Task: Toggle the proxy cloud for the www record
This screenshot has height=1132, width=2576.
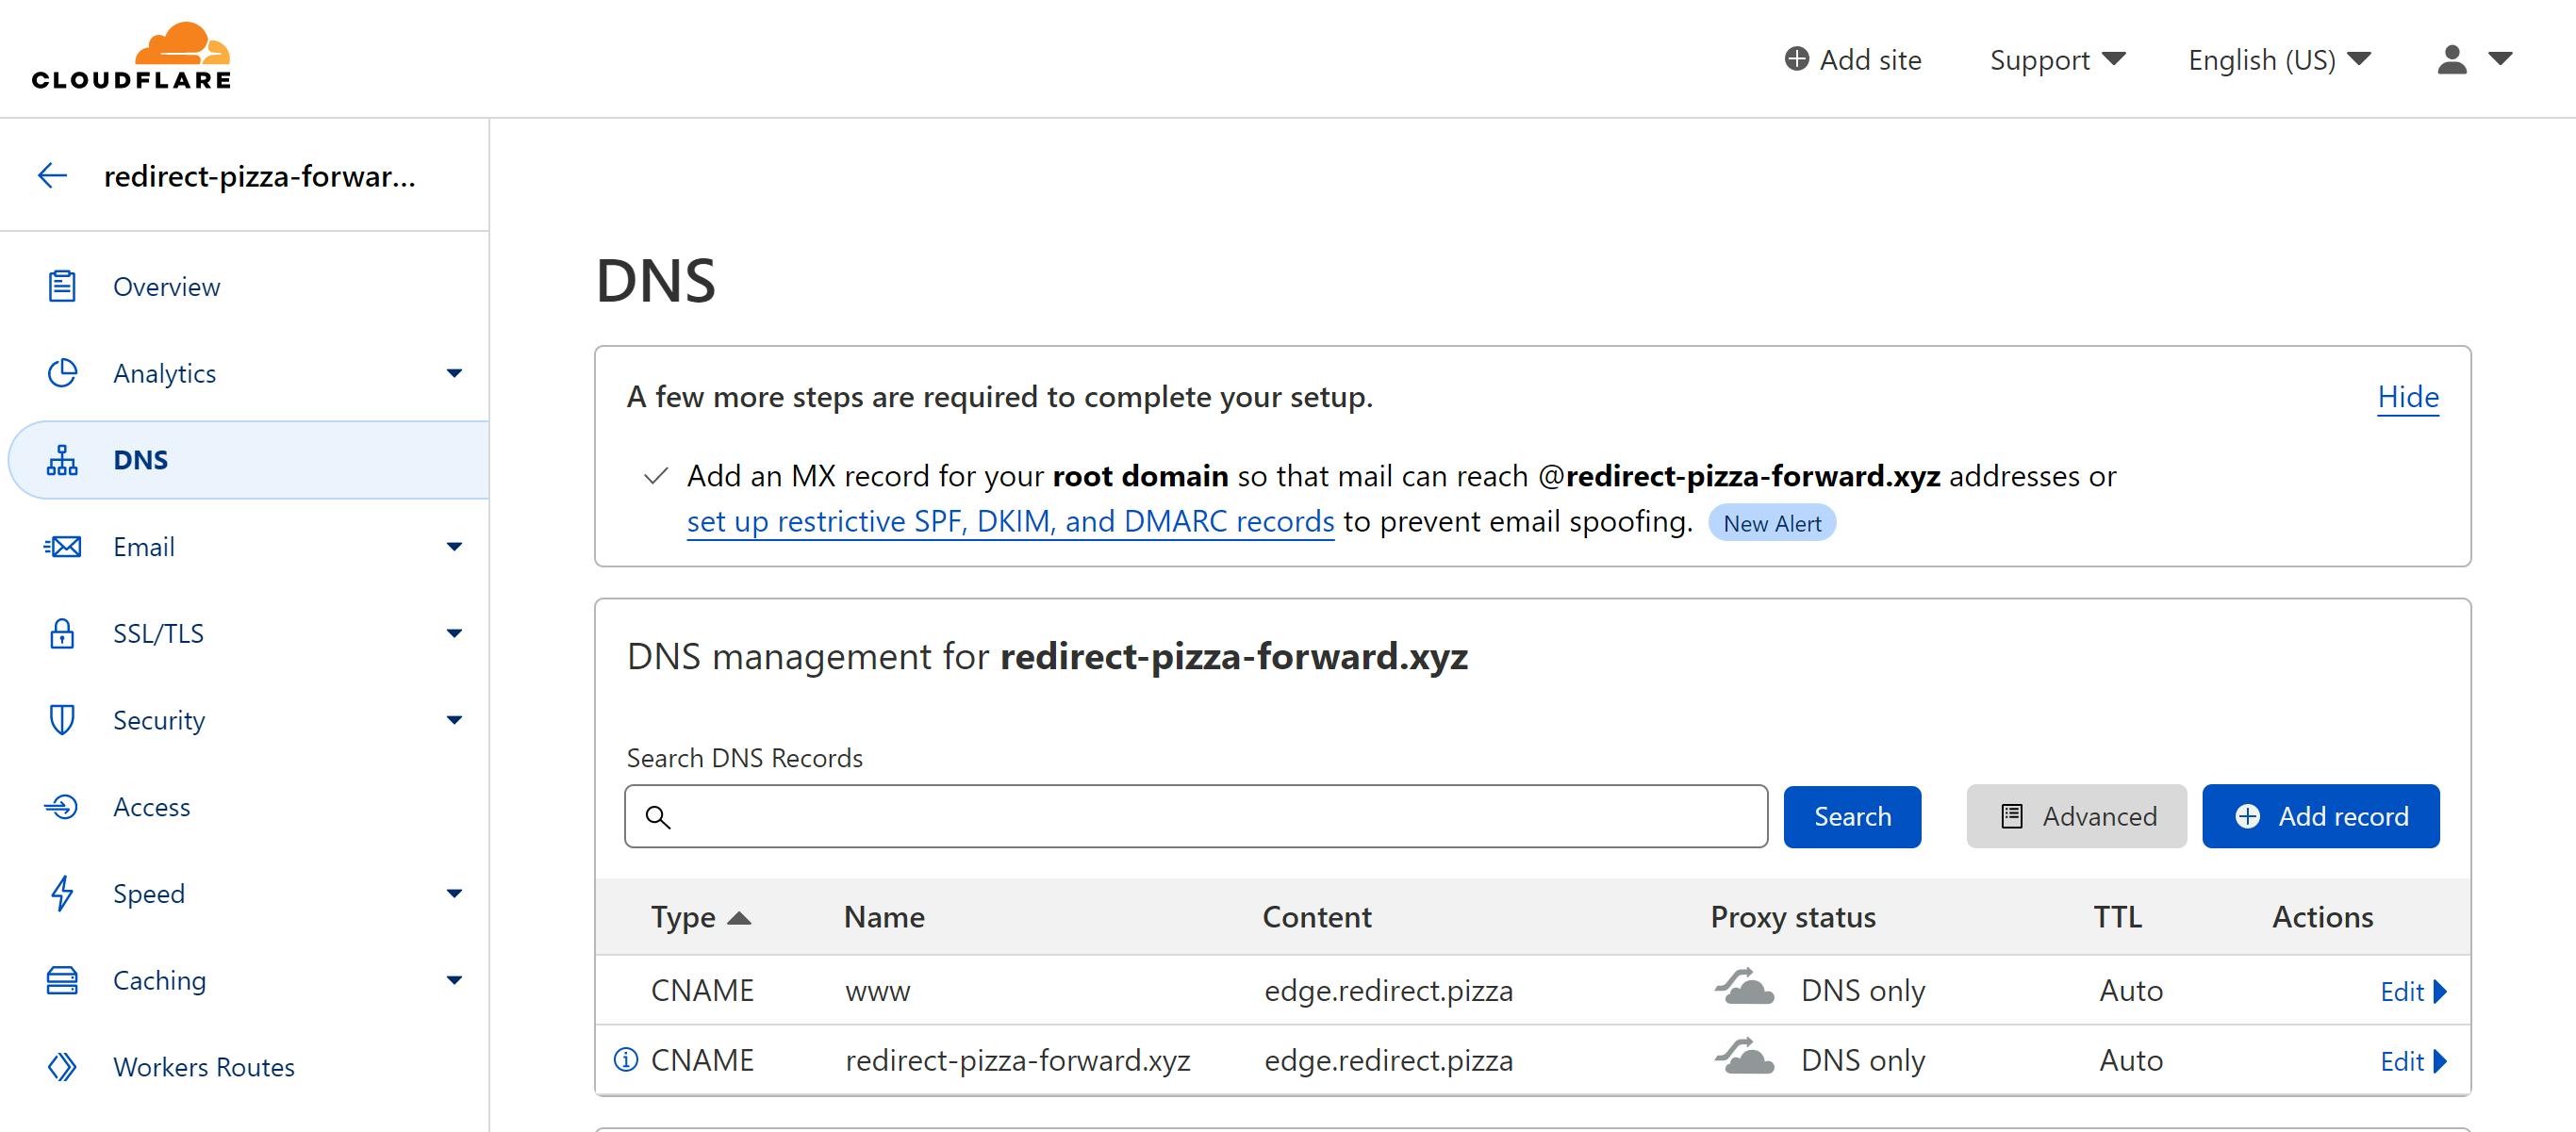Action: point(1745,989)
